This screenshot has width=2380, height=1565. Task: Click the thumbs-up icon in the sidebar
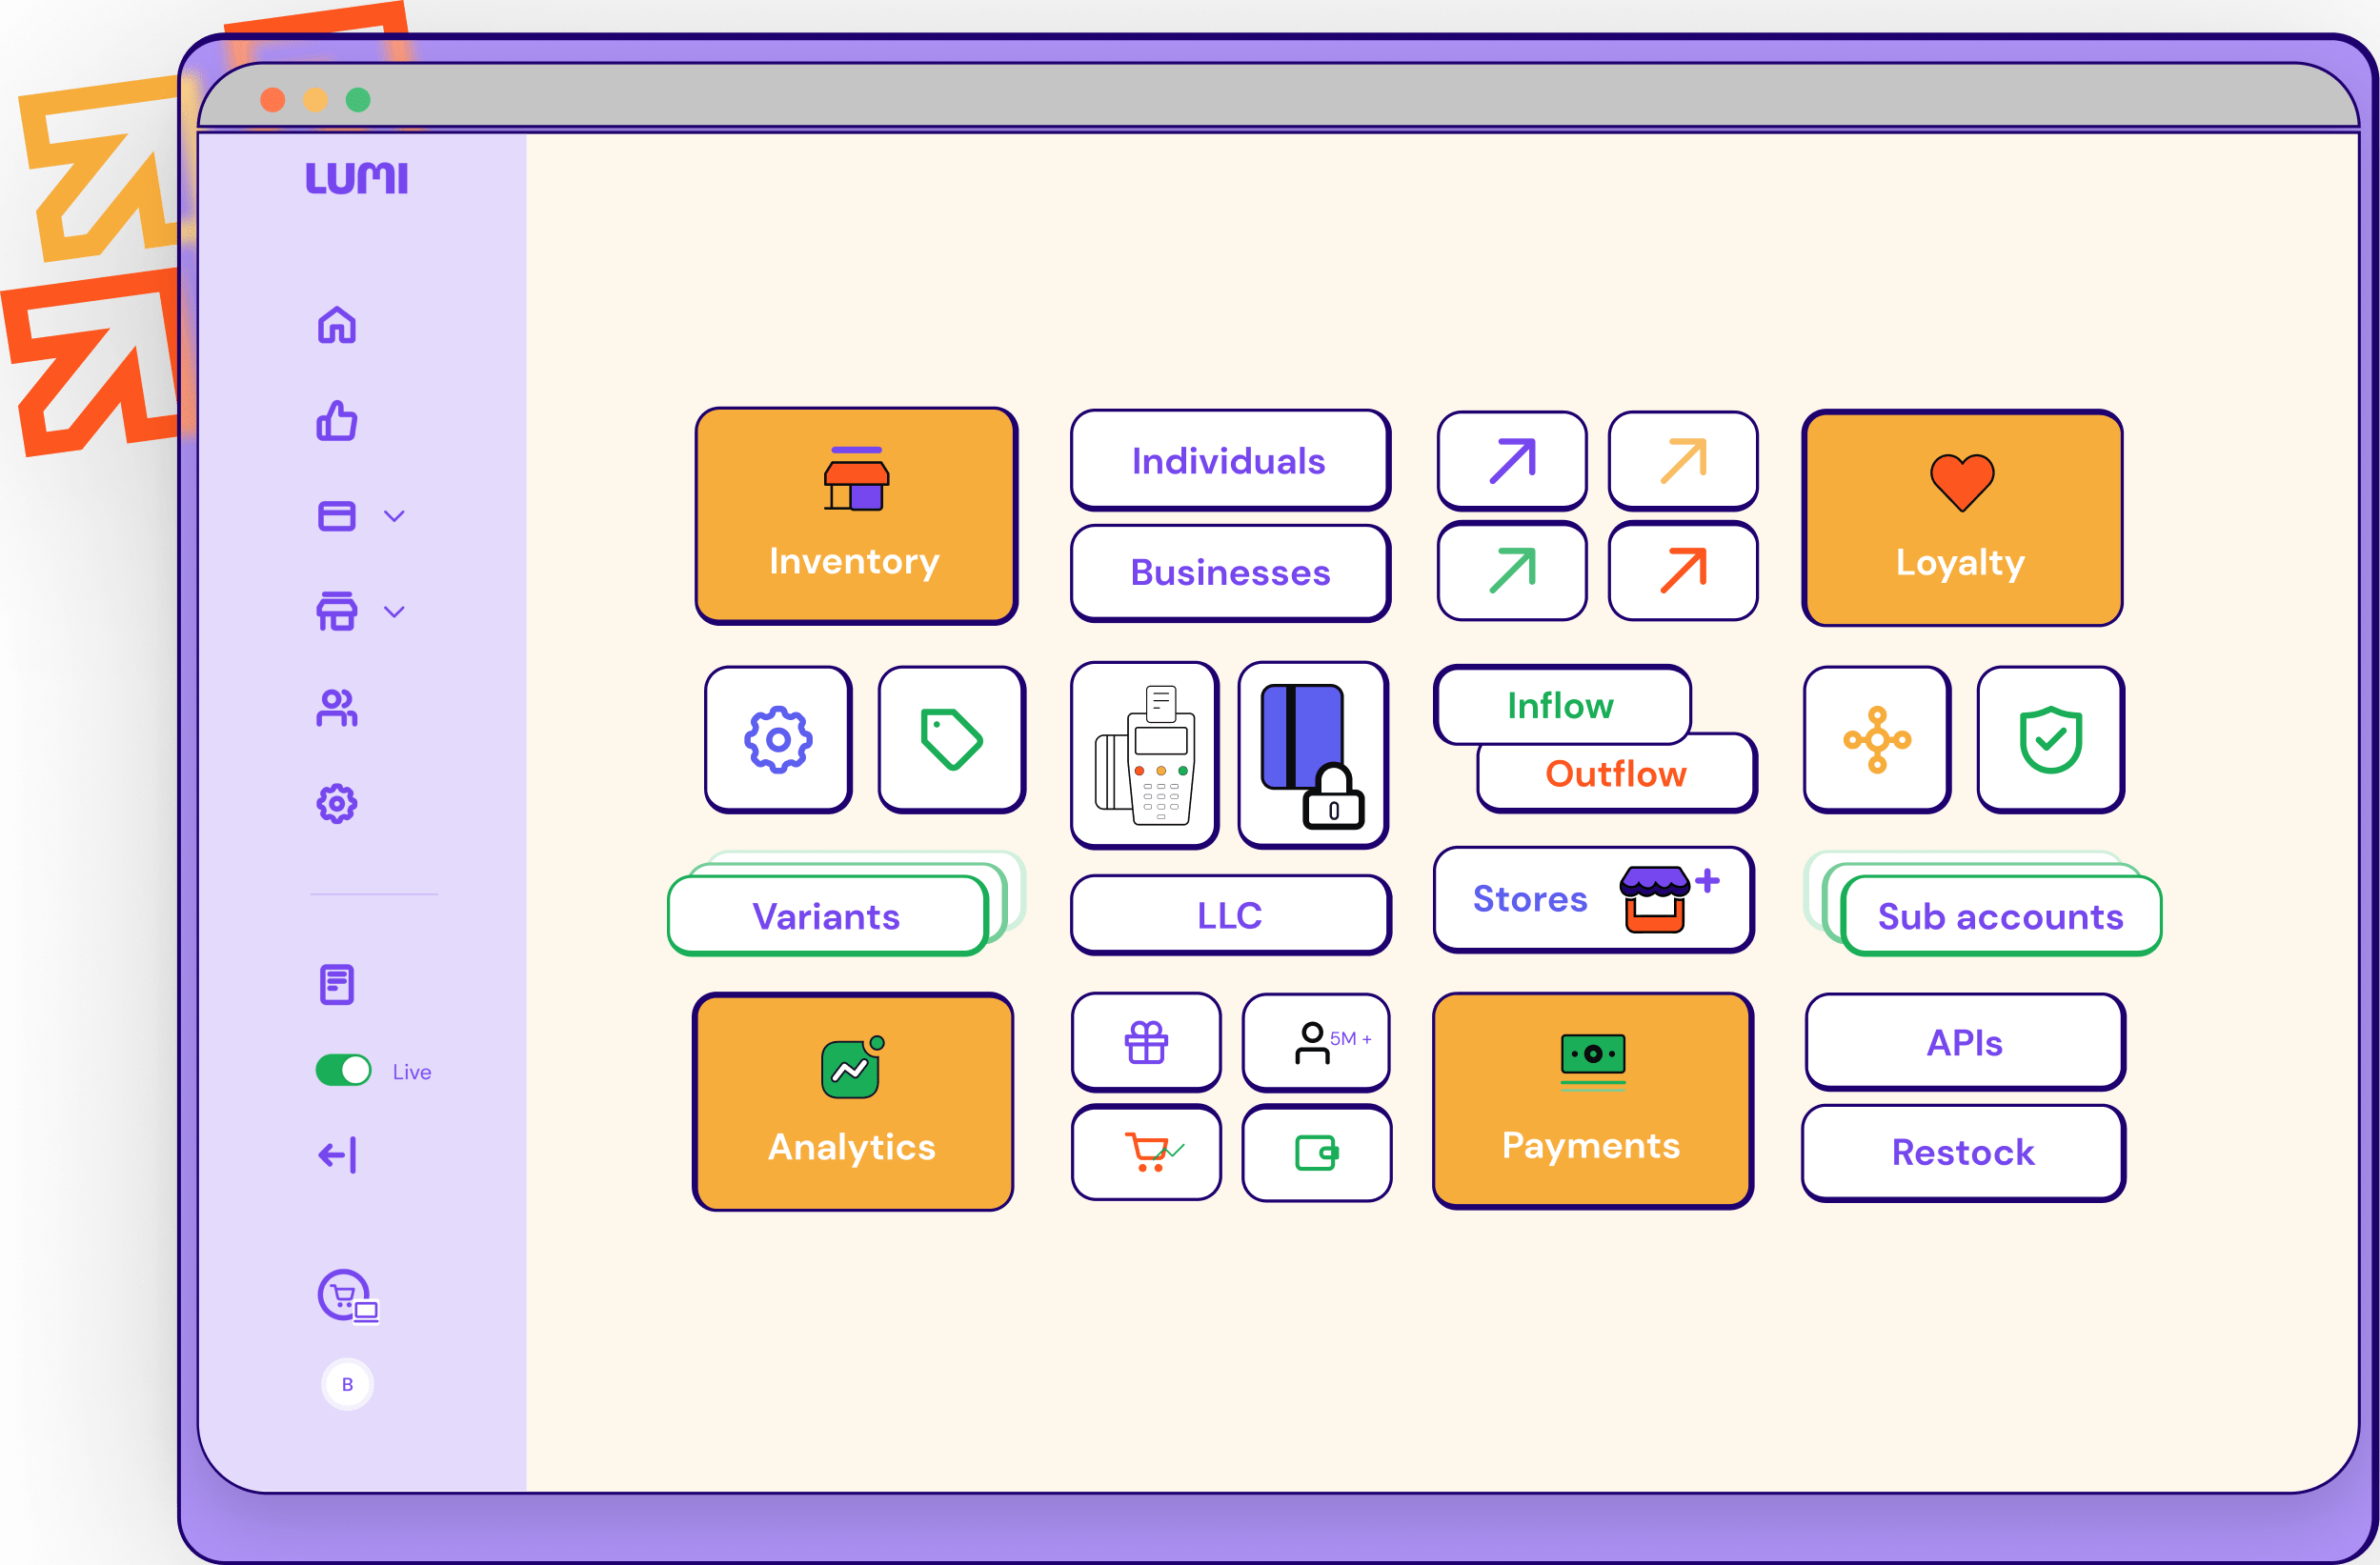click(336, 422)
